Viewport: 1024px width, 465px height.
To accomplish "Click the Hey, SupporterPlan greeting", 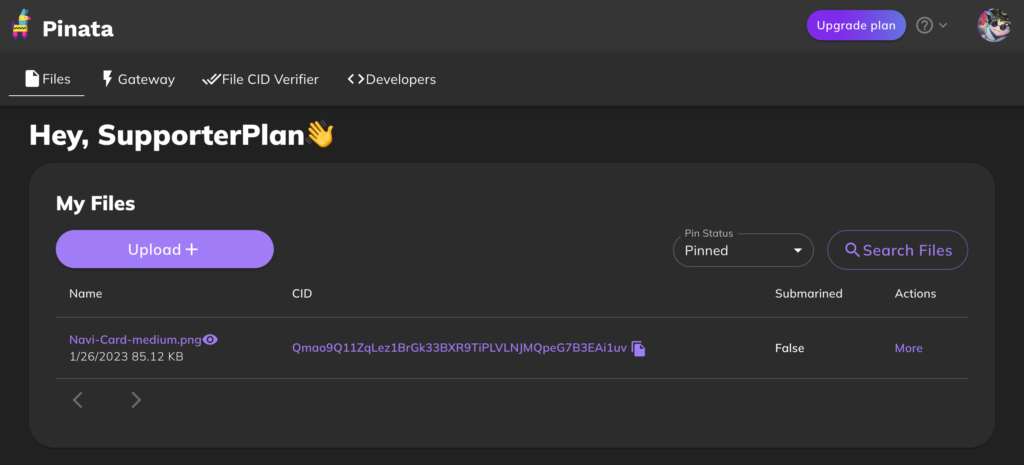I will click(182, 135).
